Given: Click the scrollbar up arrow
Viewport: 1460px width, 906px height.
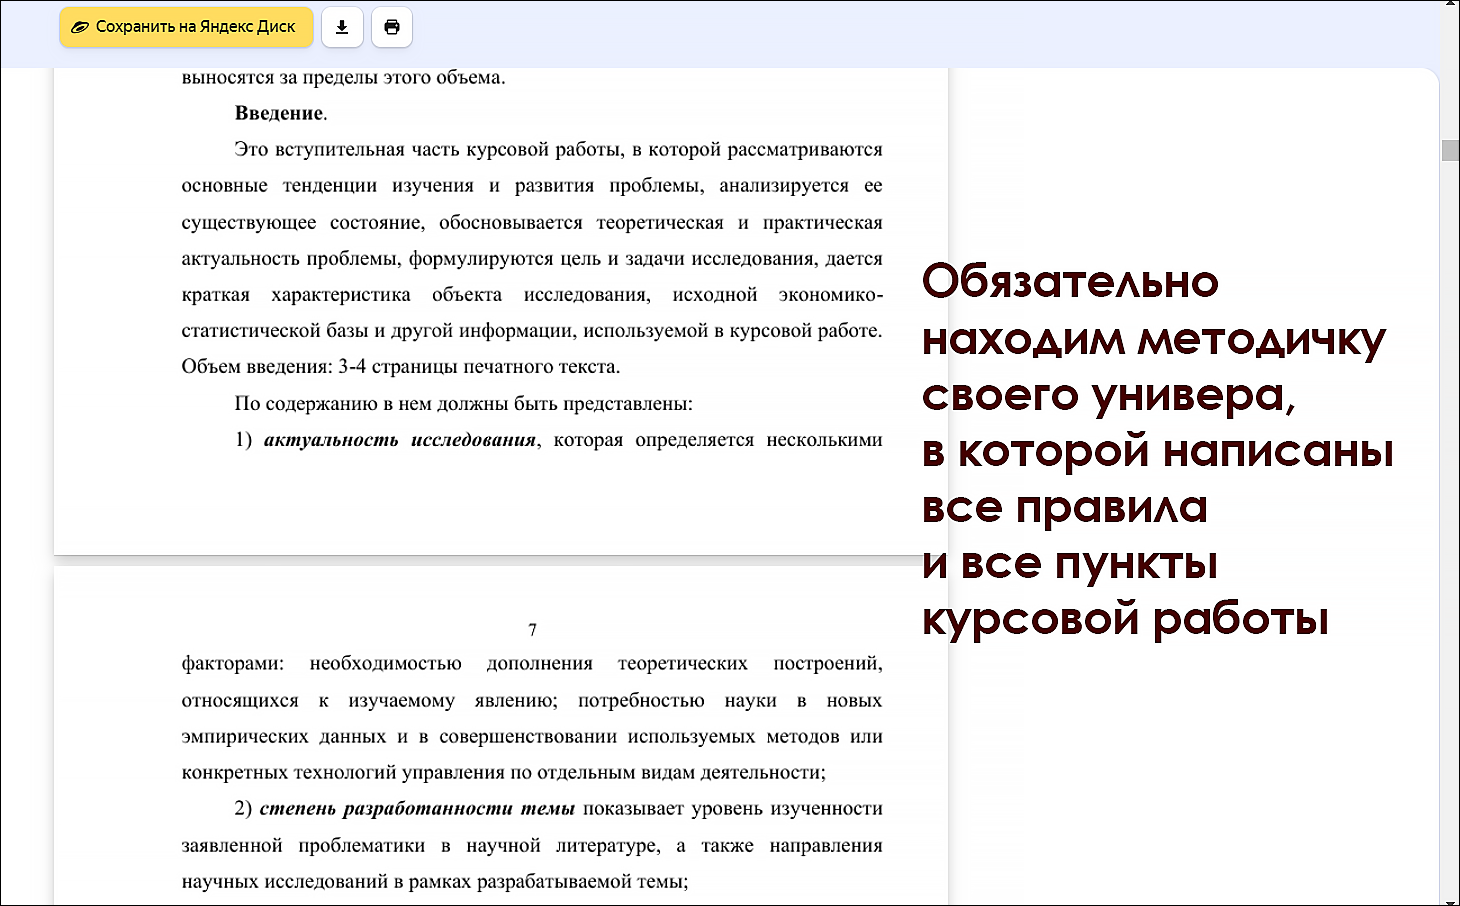Looking at the screenshot, I should point(1450,6).
